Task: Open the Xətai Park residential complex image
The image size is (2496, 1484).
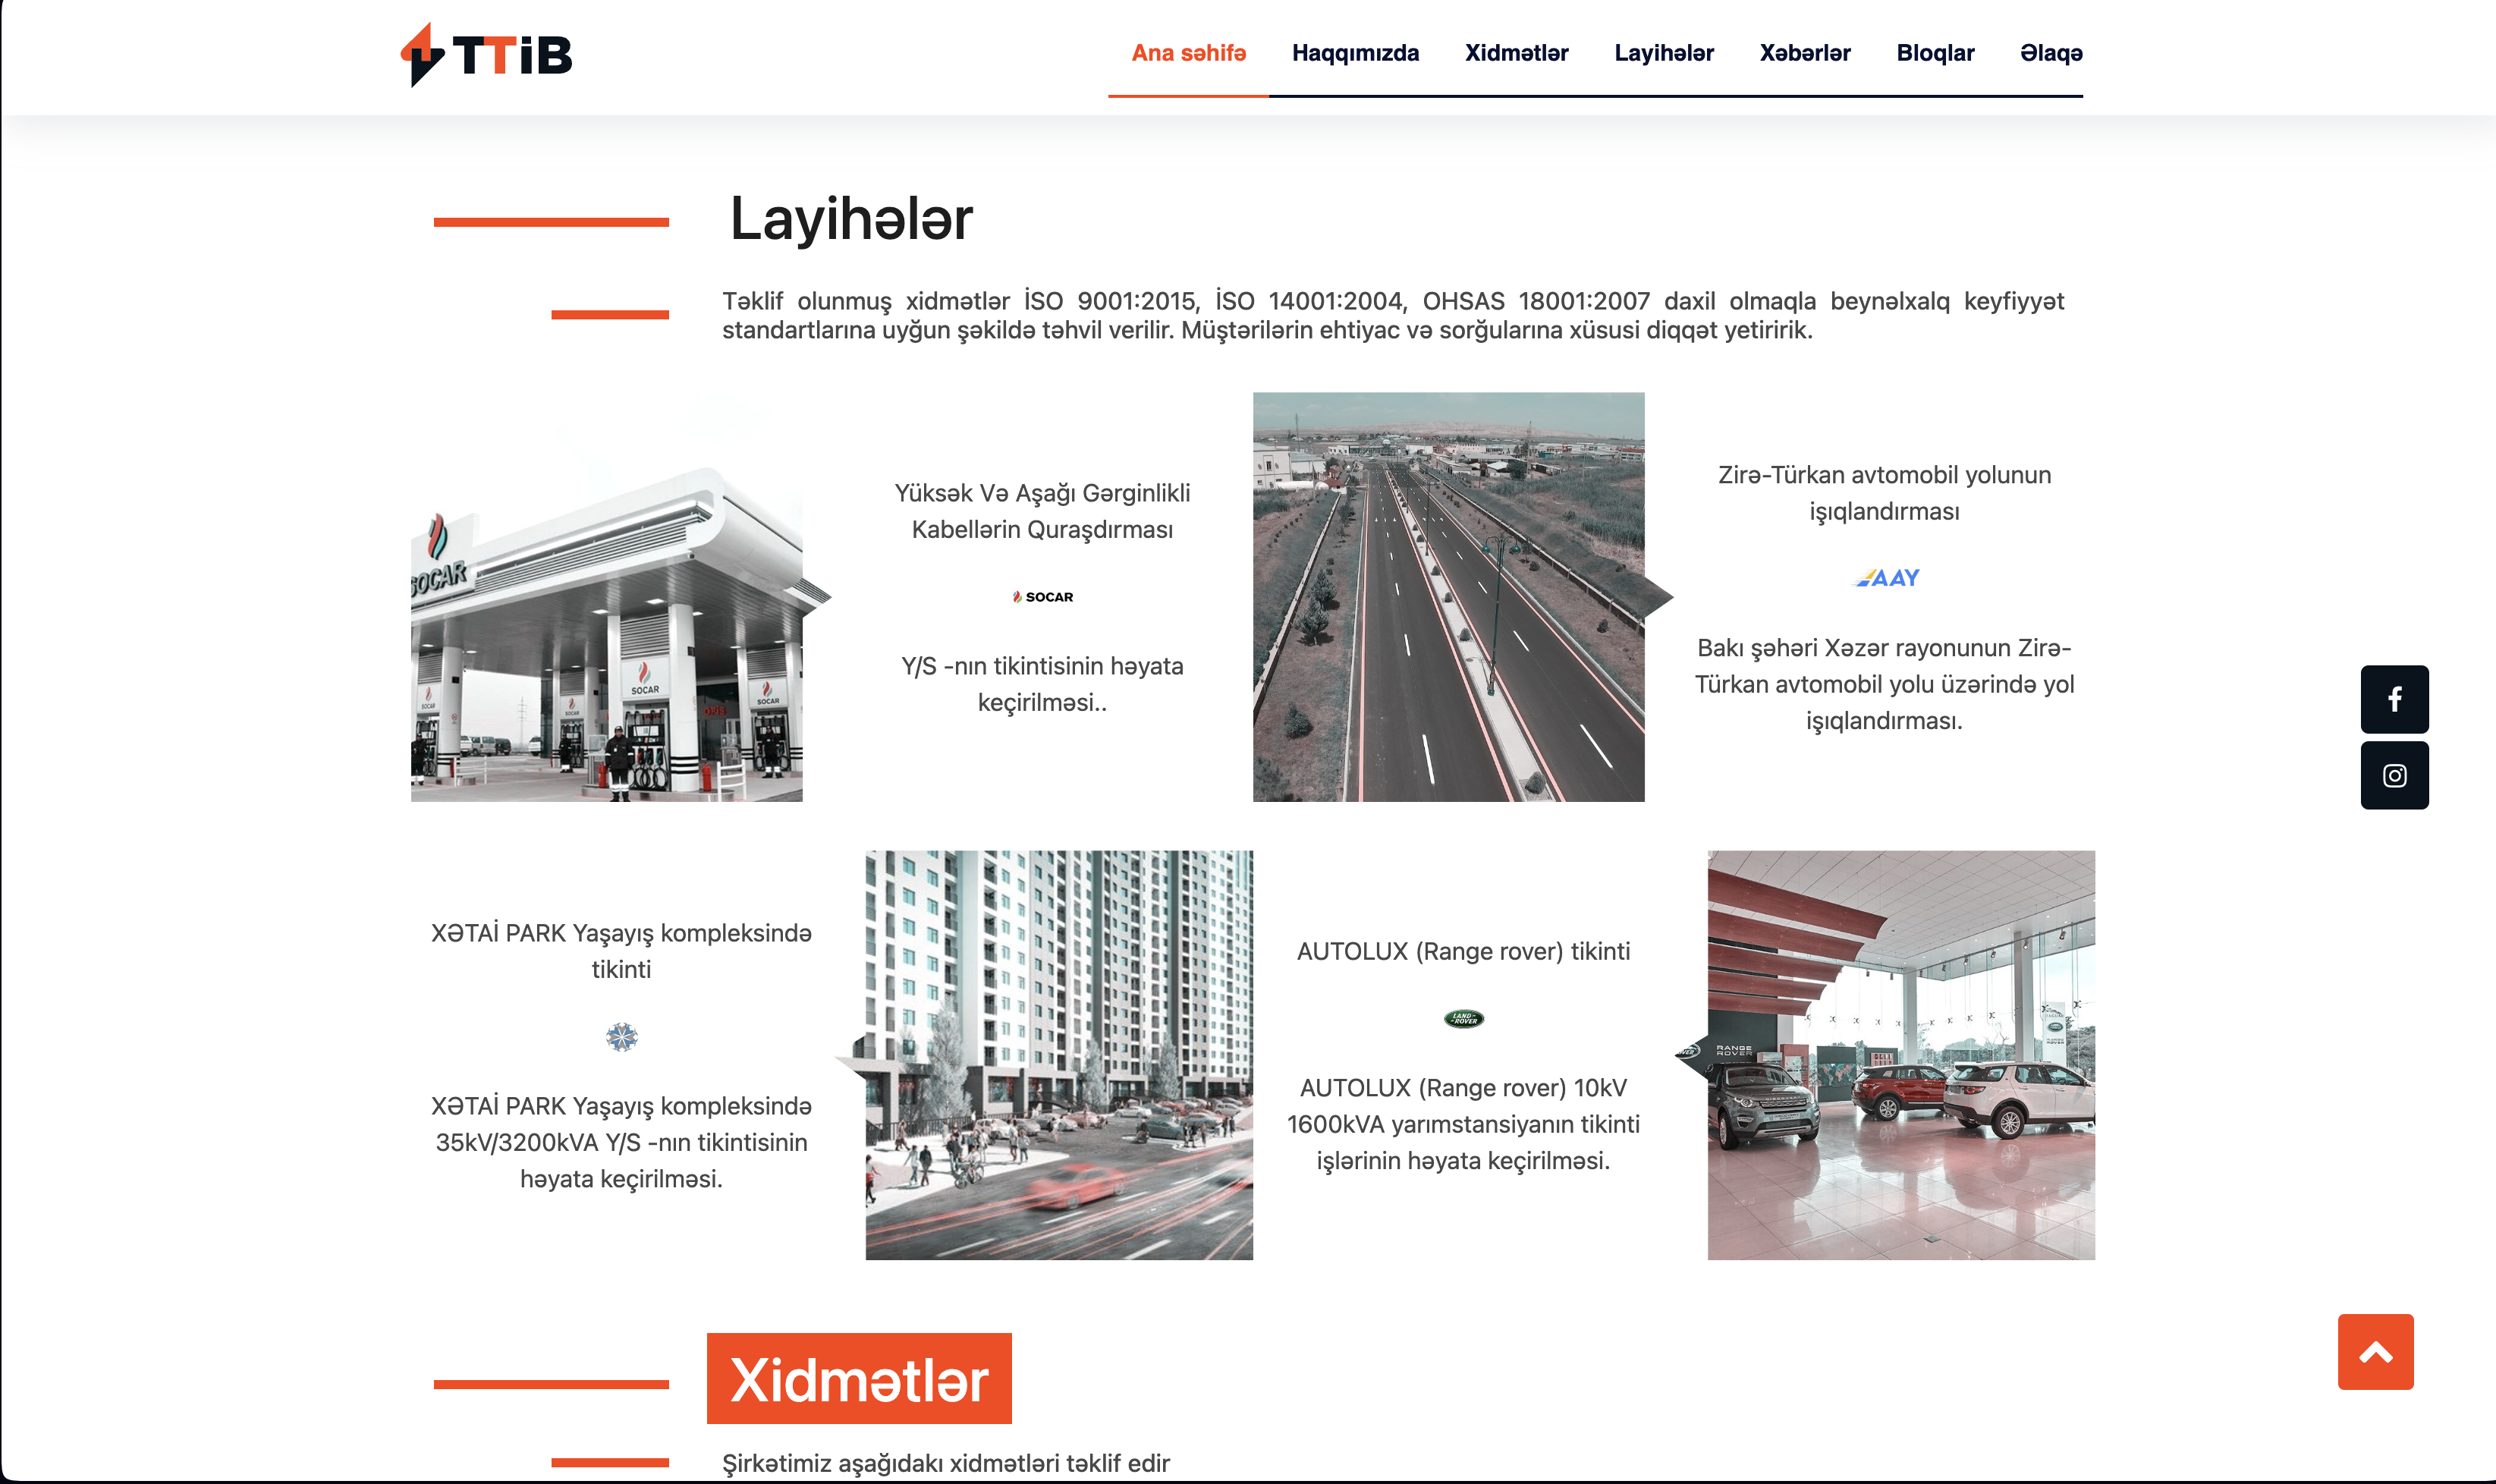Action: pos(1058,1055)
